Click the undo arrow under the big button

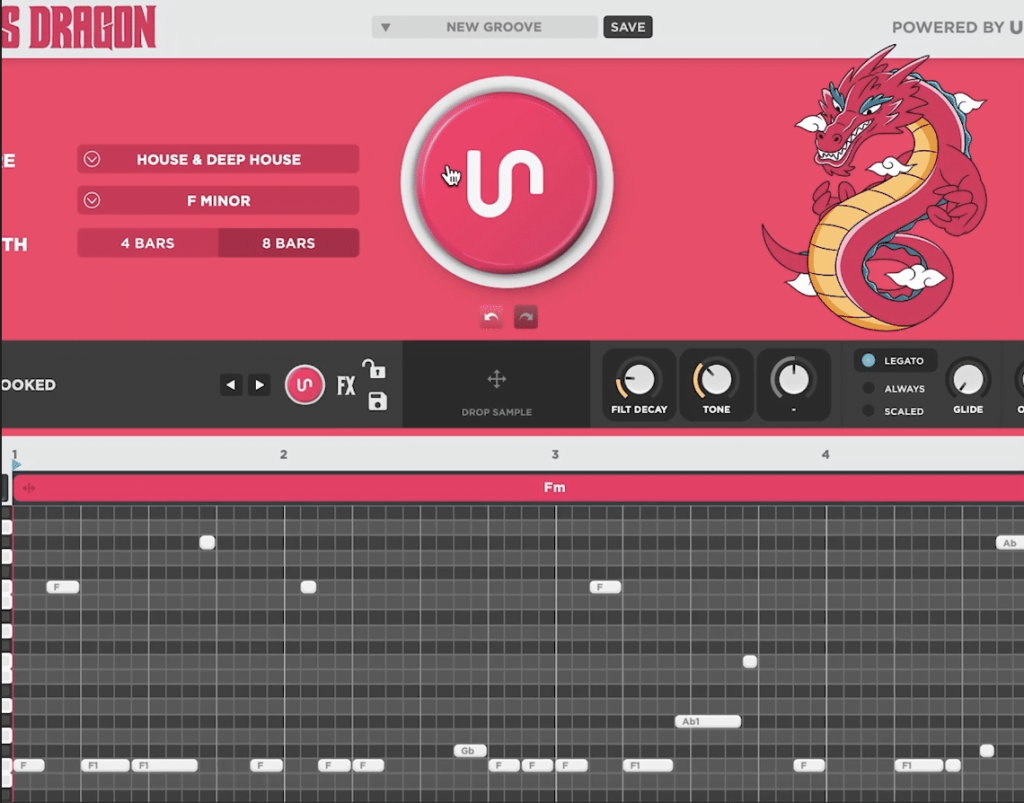click(490, 316)
